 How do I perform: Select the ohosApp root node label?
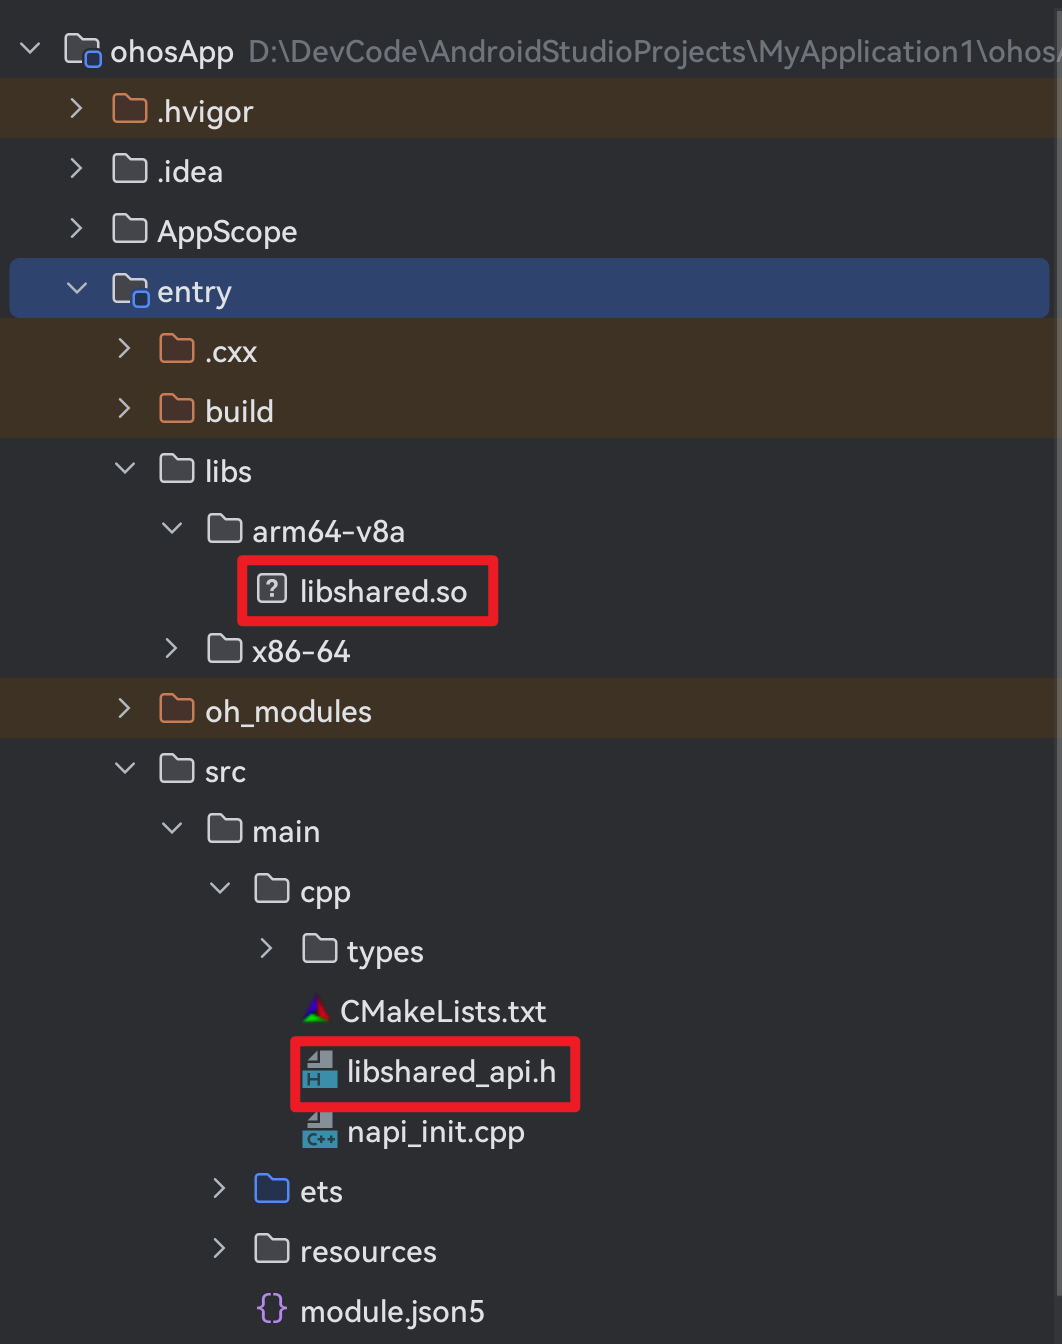pyautogui.click(x=172, y=51)
